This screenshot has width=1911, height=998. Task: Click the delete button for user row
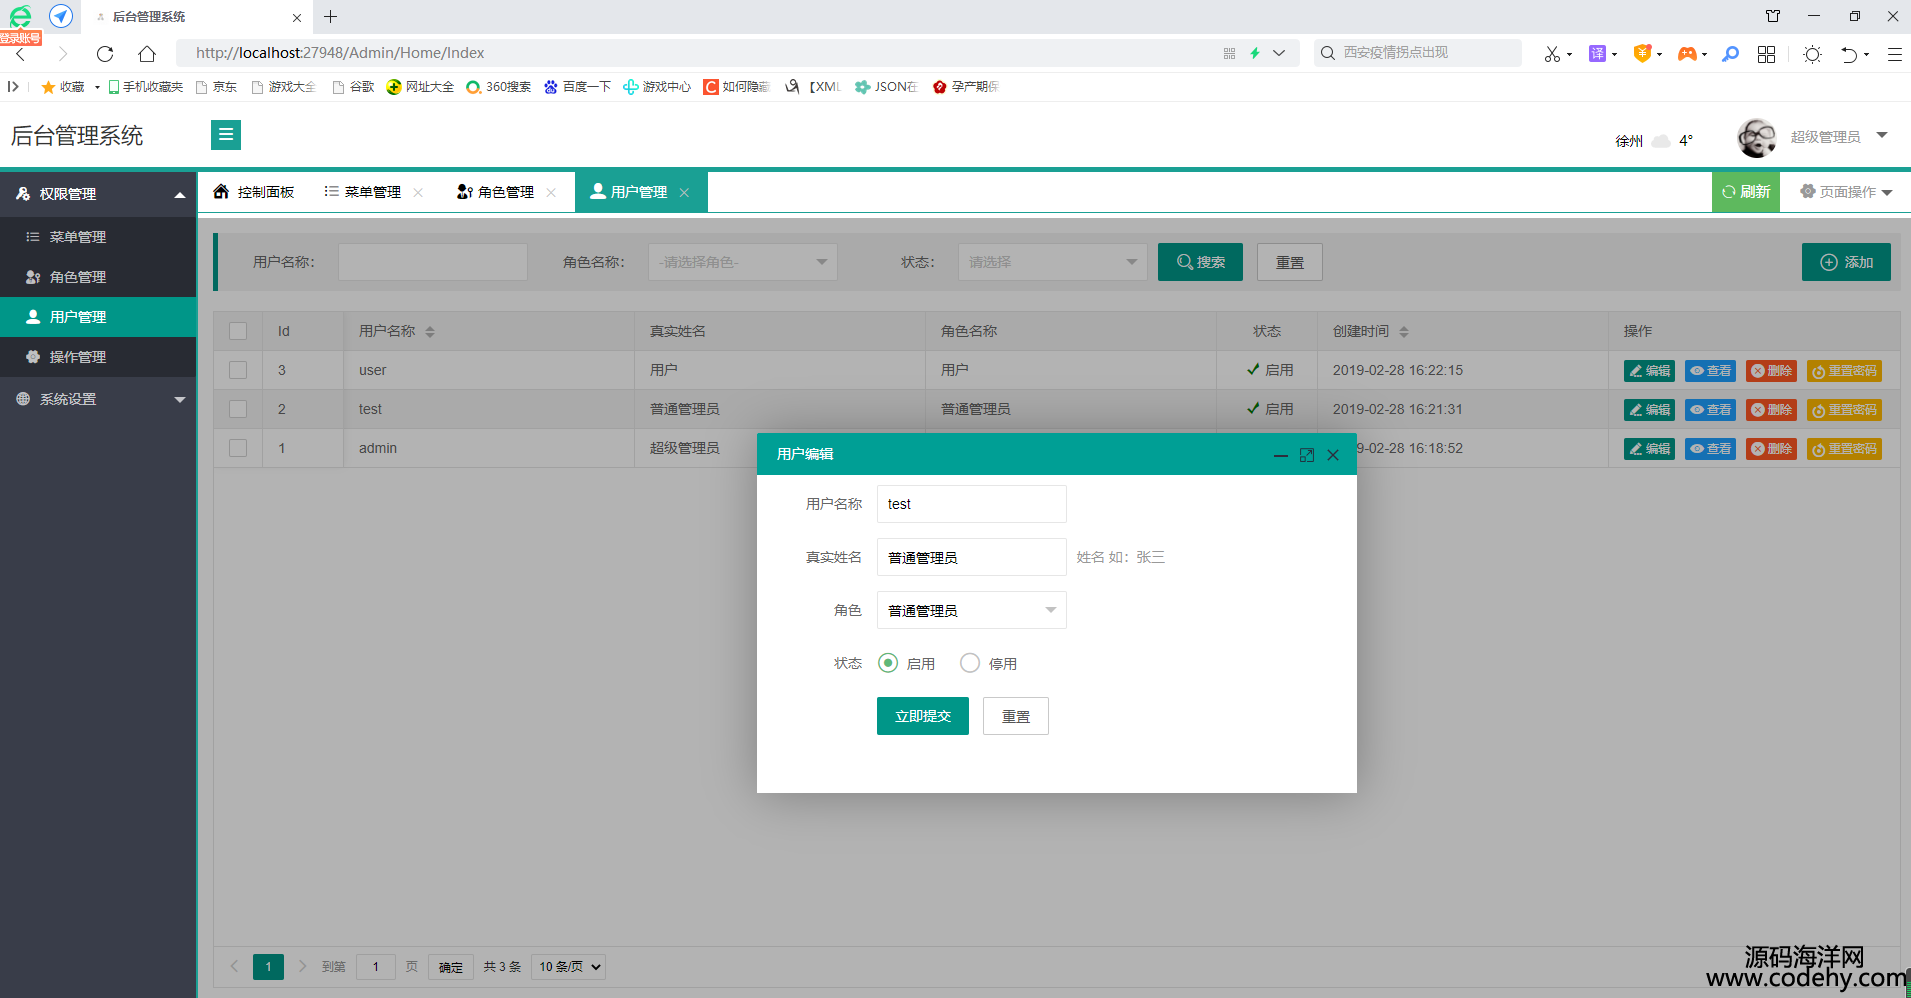click(x=1770, y=371)
